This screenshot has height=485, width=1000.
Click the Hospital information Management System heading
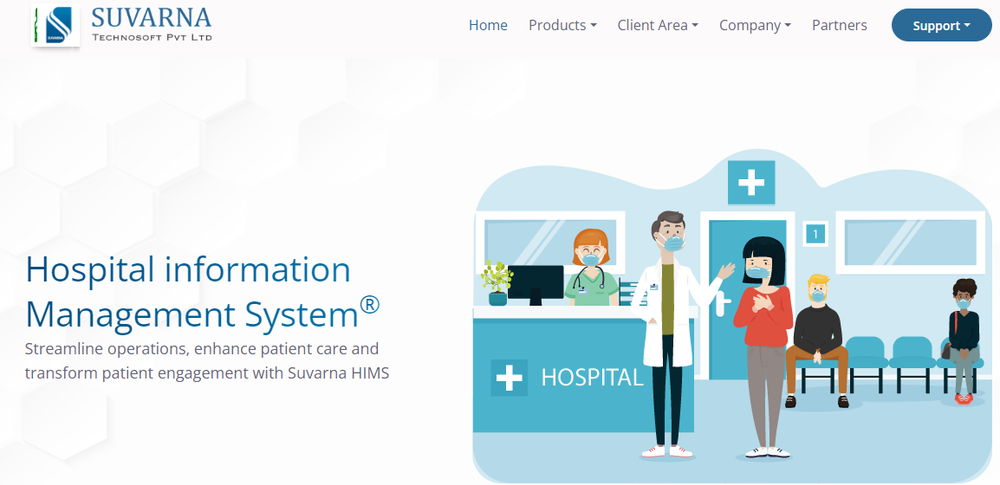[x=203, y=292]
